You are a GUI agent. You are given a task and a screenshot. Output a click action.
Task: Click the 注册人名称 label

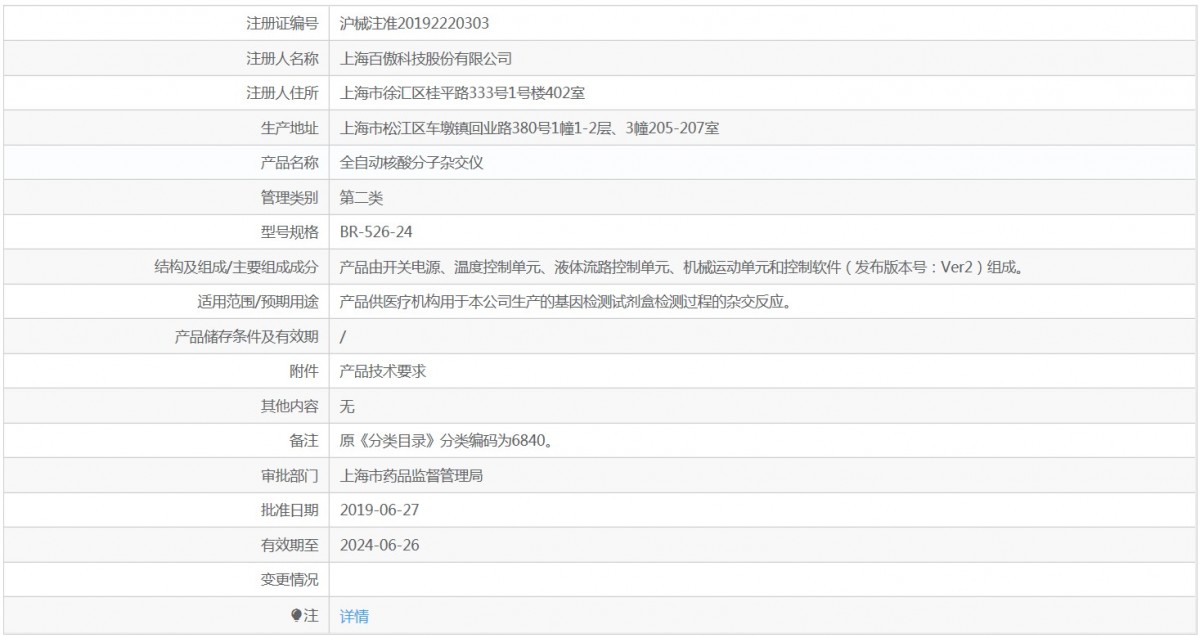pos(282,58)
